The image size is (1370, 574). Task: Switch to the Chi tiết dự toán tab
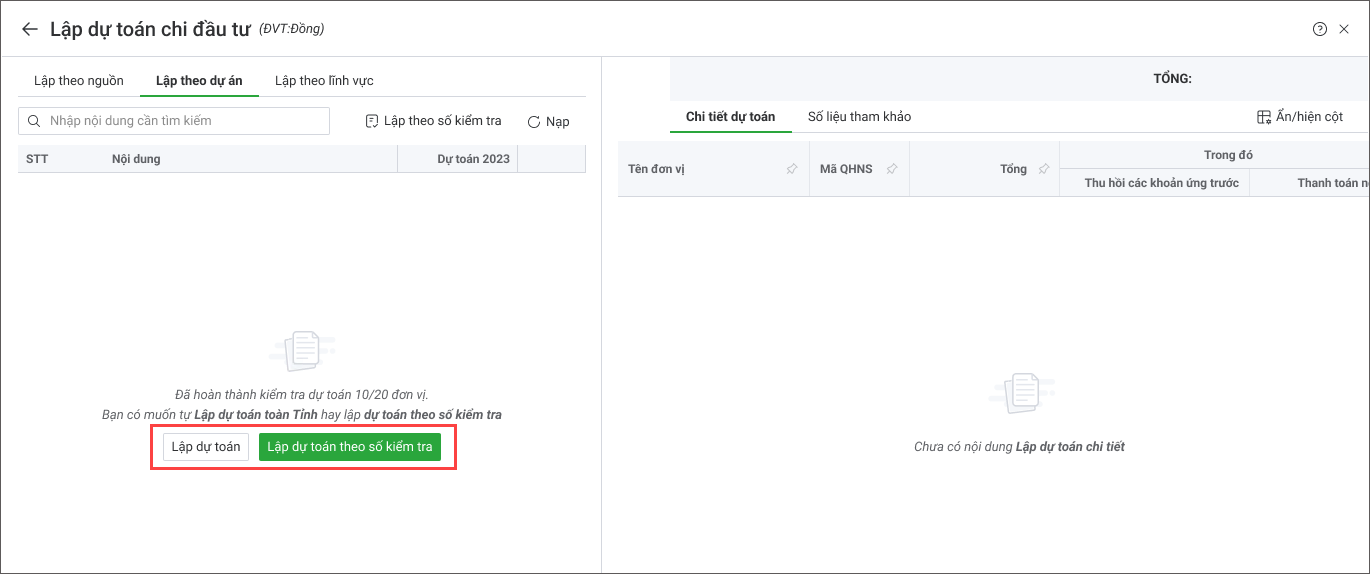[x=730, y=117]
